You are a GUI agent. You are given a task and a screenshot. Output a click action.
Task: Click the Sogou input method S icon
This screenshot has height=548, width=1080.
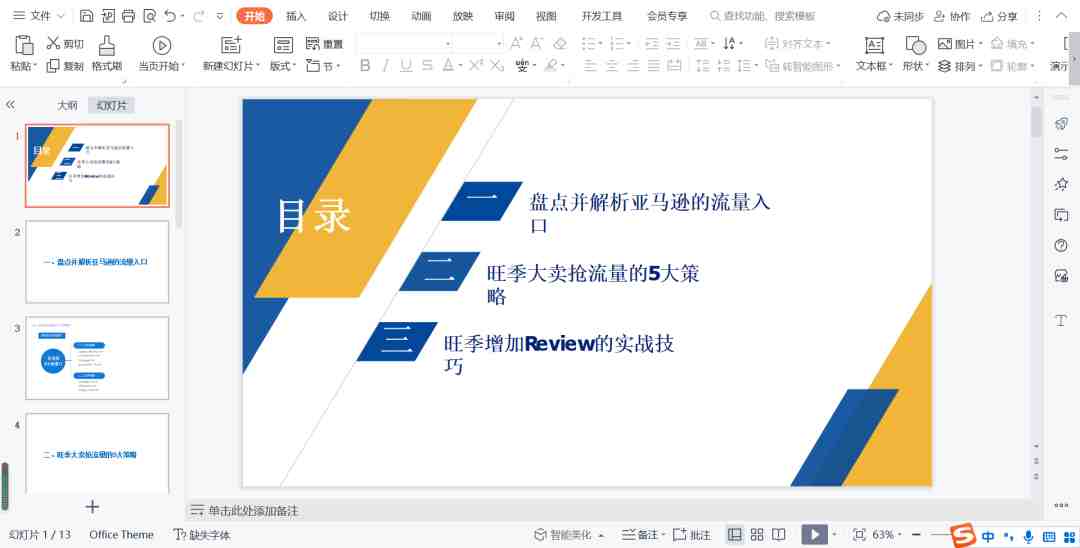tap(963, 535)
